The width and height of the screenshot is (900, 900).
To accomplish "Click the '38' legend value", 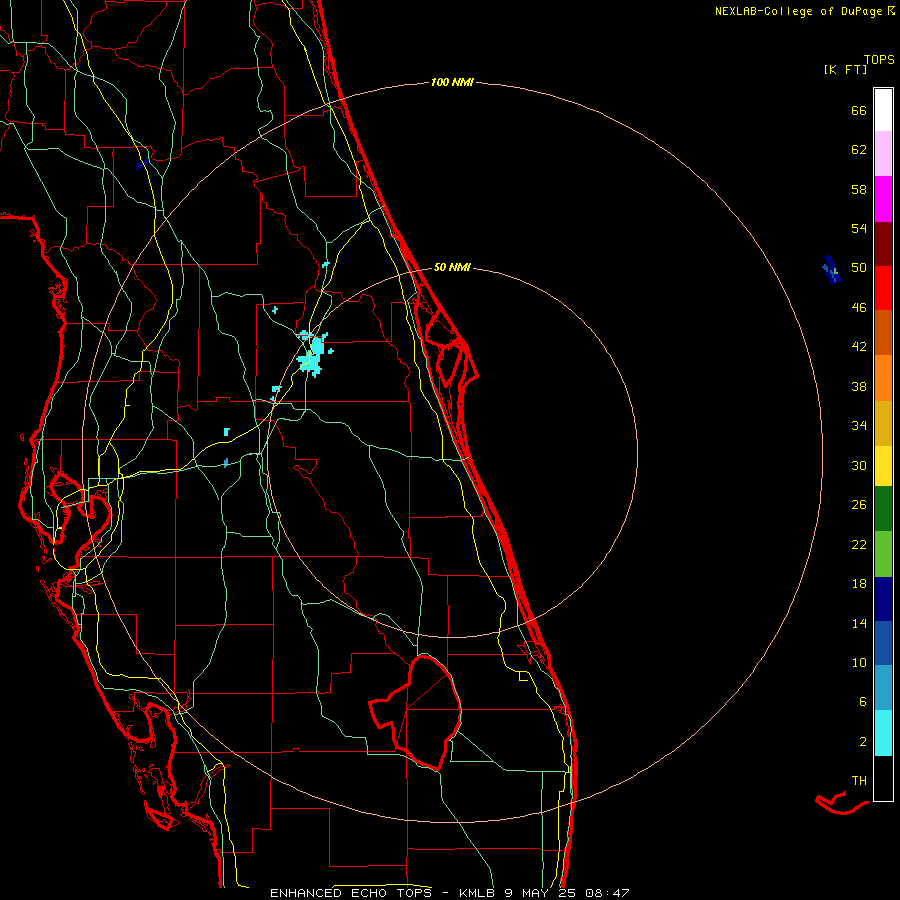I will 859,386.
